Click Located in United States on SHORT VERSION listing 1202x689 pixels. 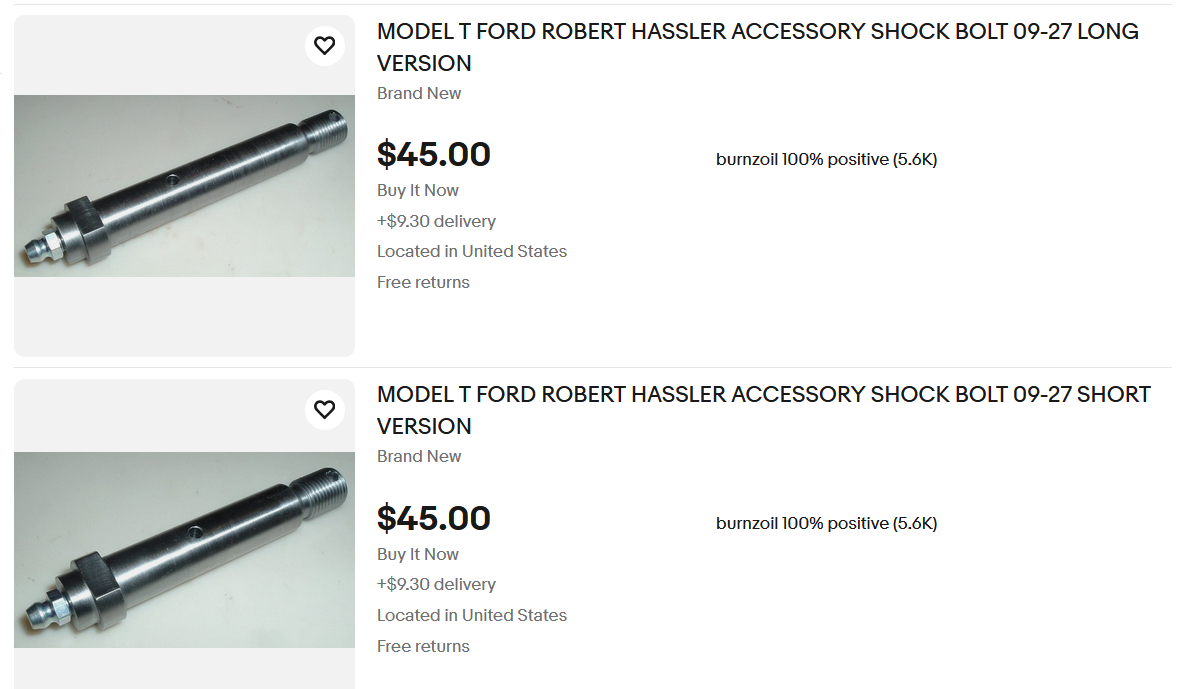click(x=472, y=615)
